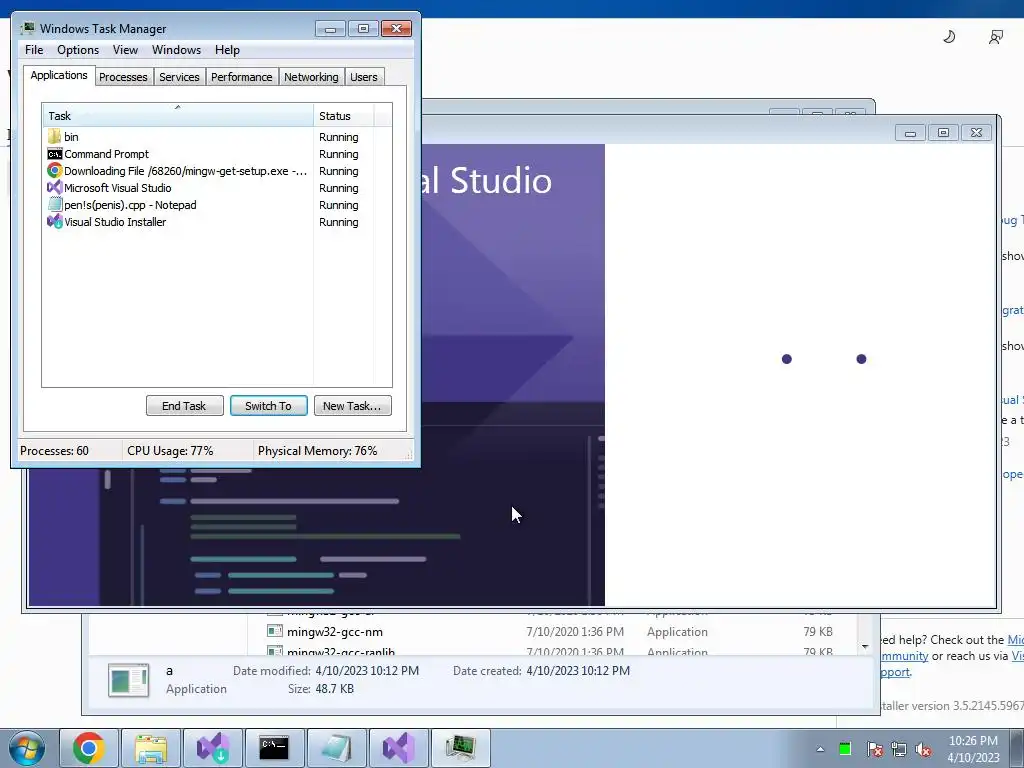Click the mingw32-gcc-nm application file icon
Viewport: 1024px width, 768px height.
275,631
